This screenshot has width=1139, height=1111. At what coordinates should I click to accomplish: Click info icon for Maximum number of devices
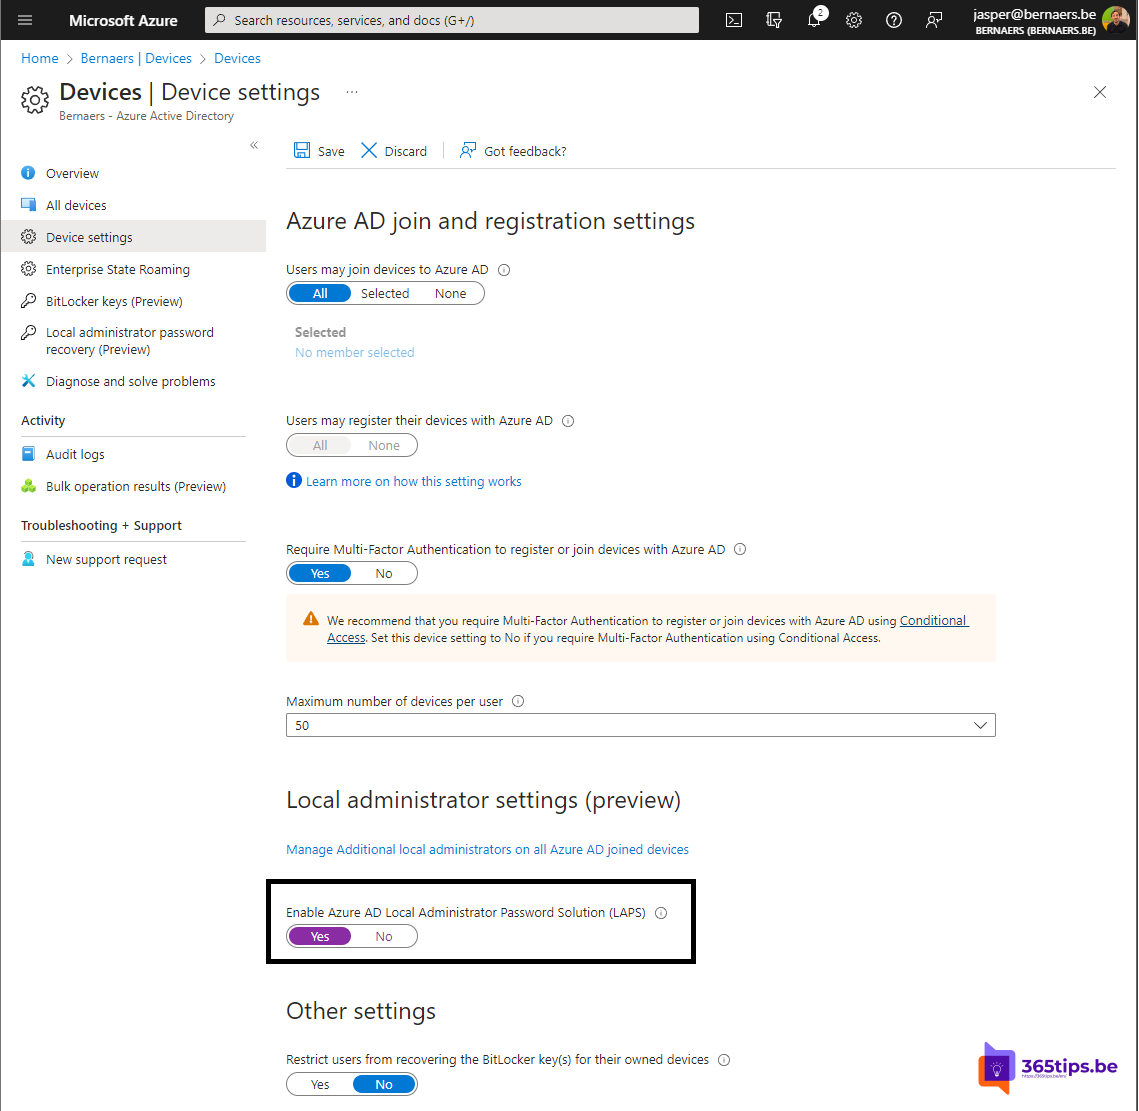click(518, 701)
